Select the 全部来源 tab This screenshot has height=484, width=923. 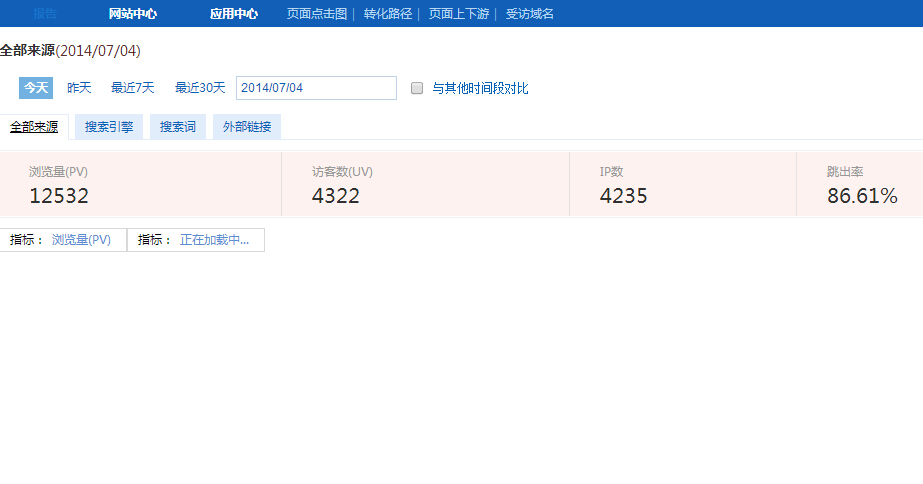(34, 127)
